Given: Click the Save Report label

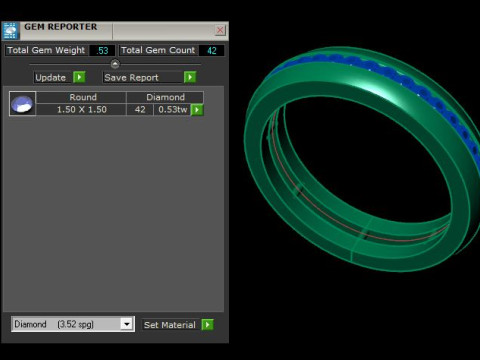Looking at the screenshot, I should [x=131, y=78].
